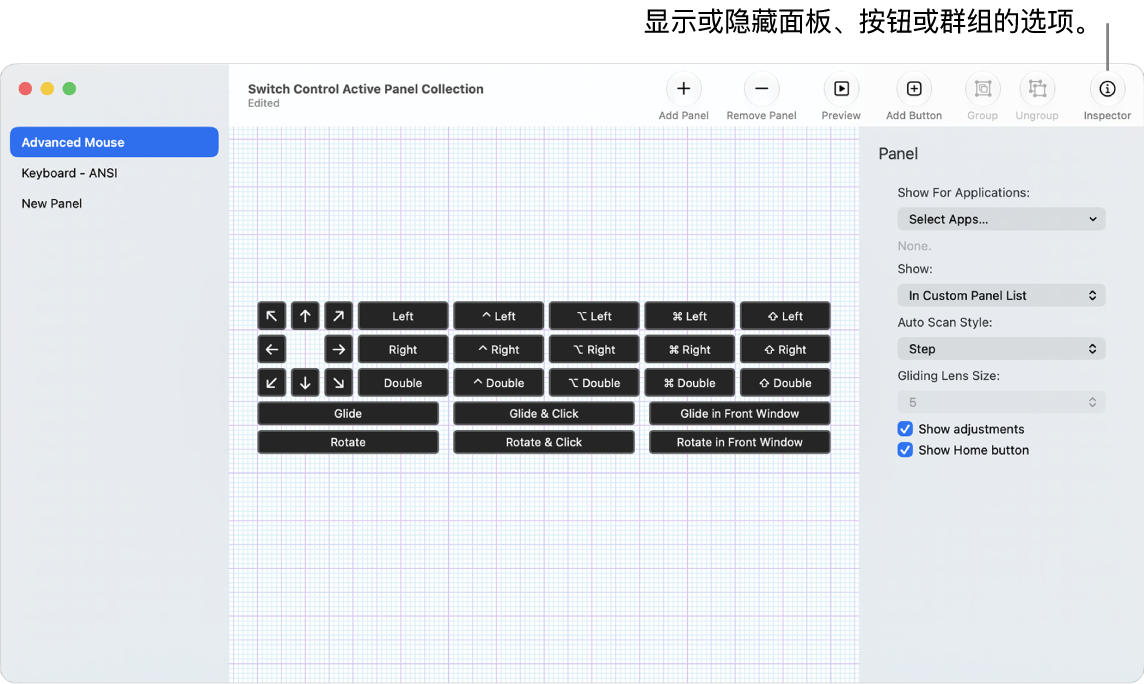Uncheck Show Home button checkbox

(x=905, y=450)
